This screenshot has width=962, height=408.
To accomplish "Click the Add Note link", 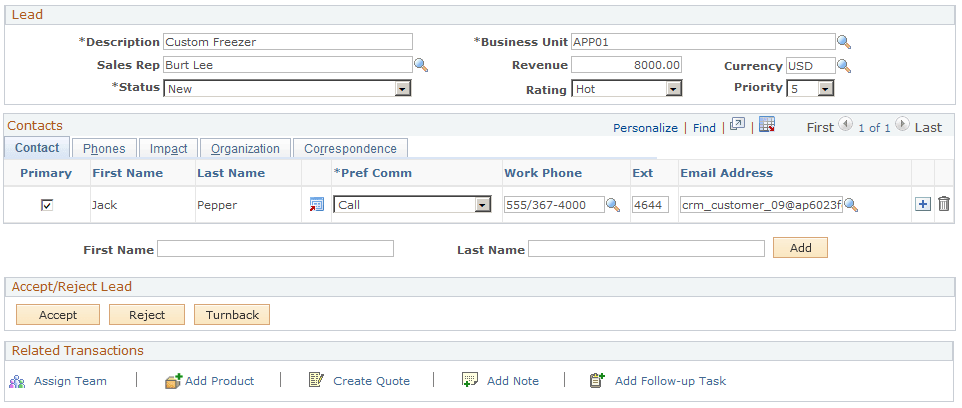I will 513,381.
